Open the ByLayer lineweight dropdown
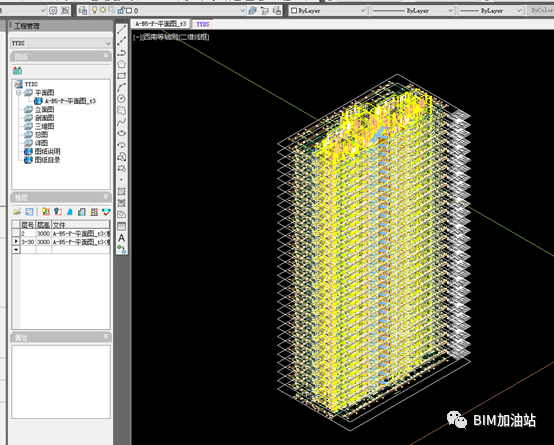554x445 pixels. coord(519,11)
